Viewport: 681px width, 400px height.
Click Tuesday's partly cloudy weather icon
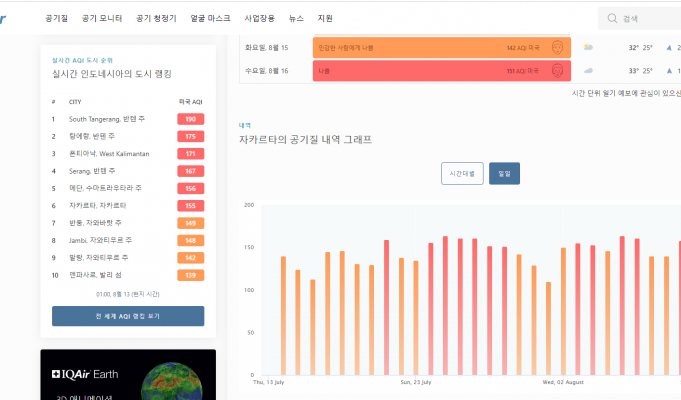click(588, 47)
